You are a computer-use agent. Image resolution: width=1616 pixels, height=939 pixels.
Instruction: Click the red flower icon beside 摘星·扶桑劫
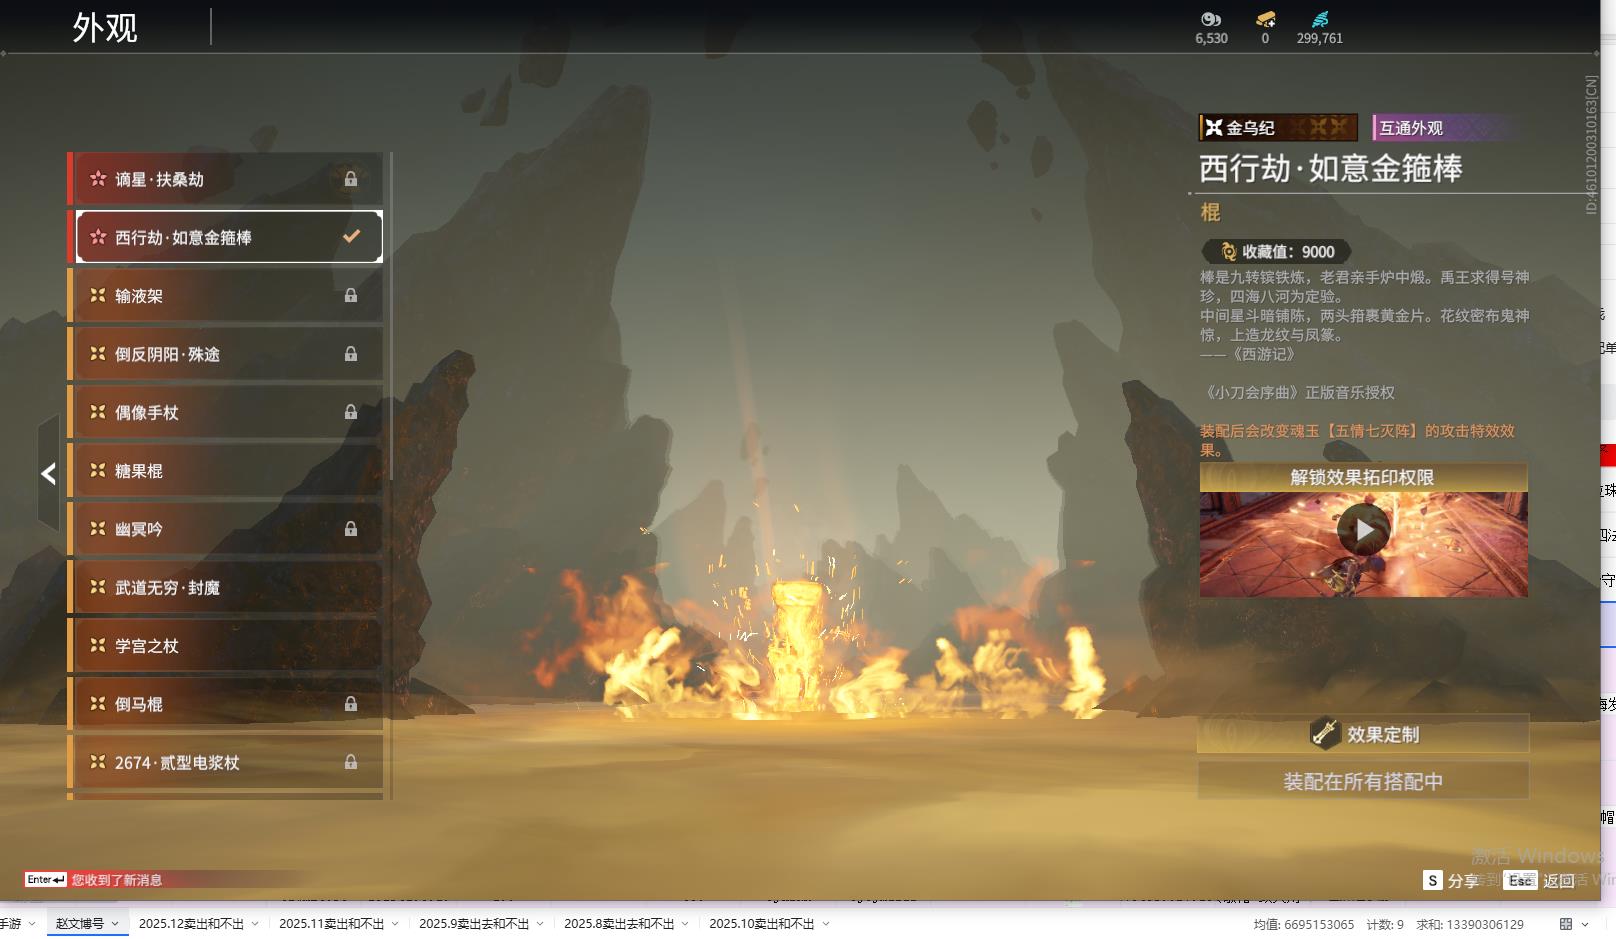[x=98, y=179]
